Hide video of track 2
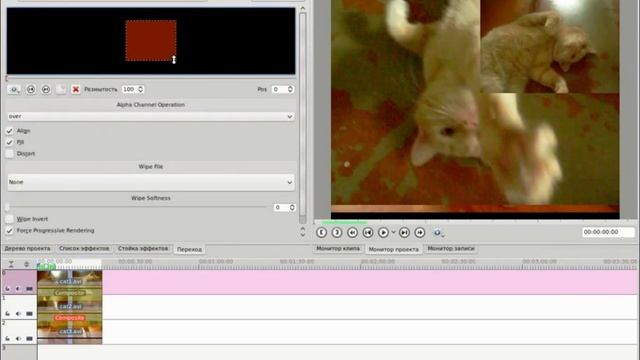The width and height of the screenshot is (640, 360). coord(29,338)
